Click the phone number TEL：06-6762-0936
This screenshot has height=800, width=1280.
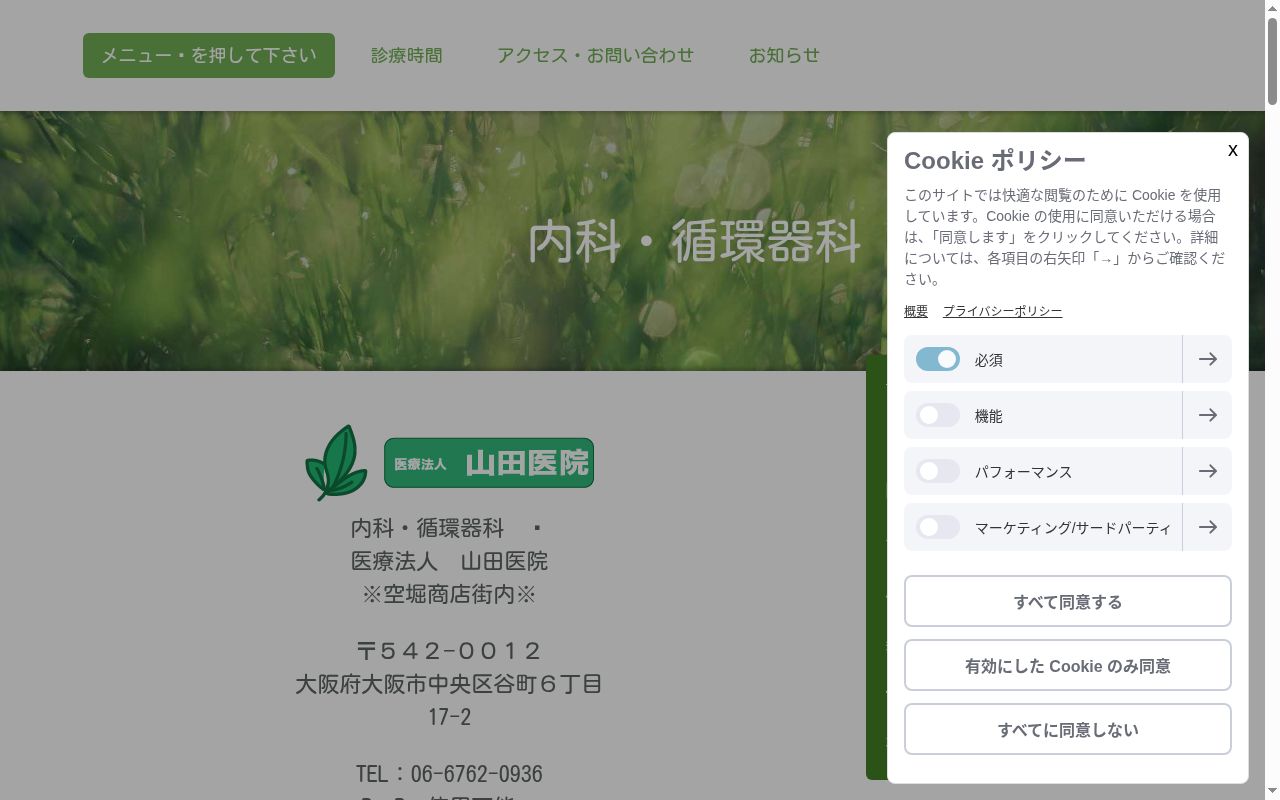[x=449, y=774]
